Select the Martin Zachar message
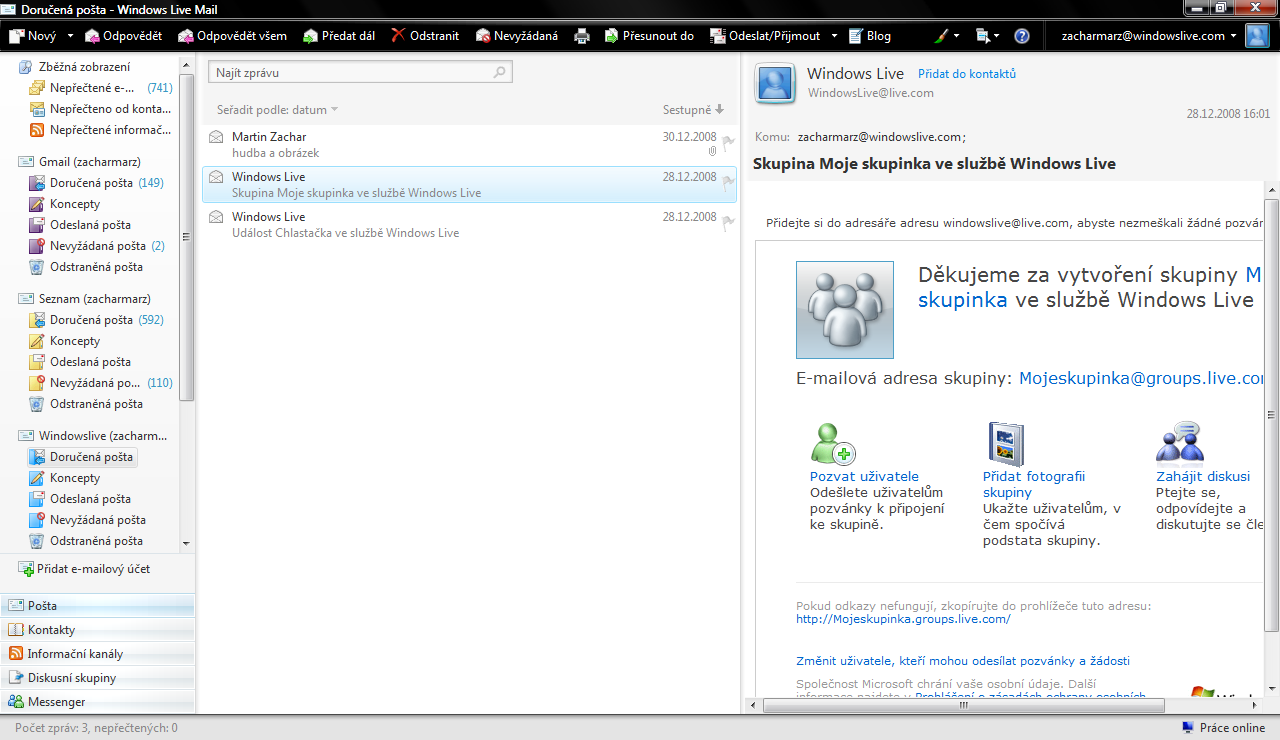1280x740 pixels. pos(468,145)
